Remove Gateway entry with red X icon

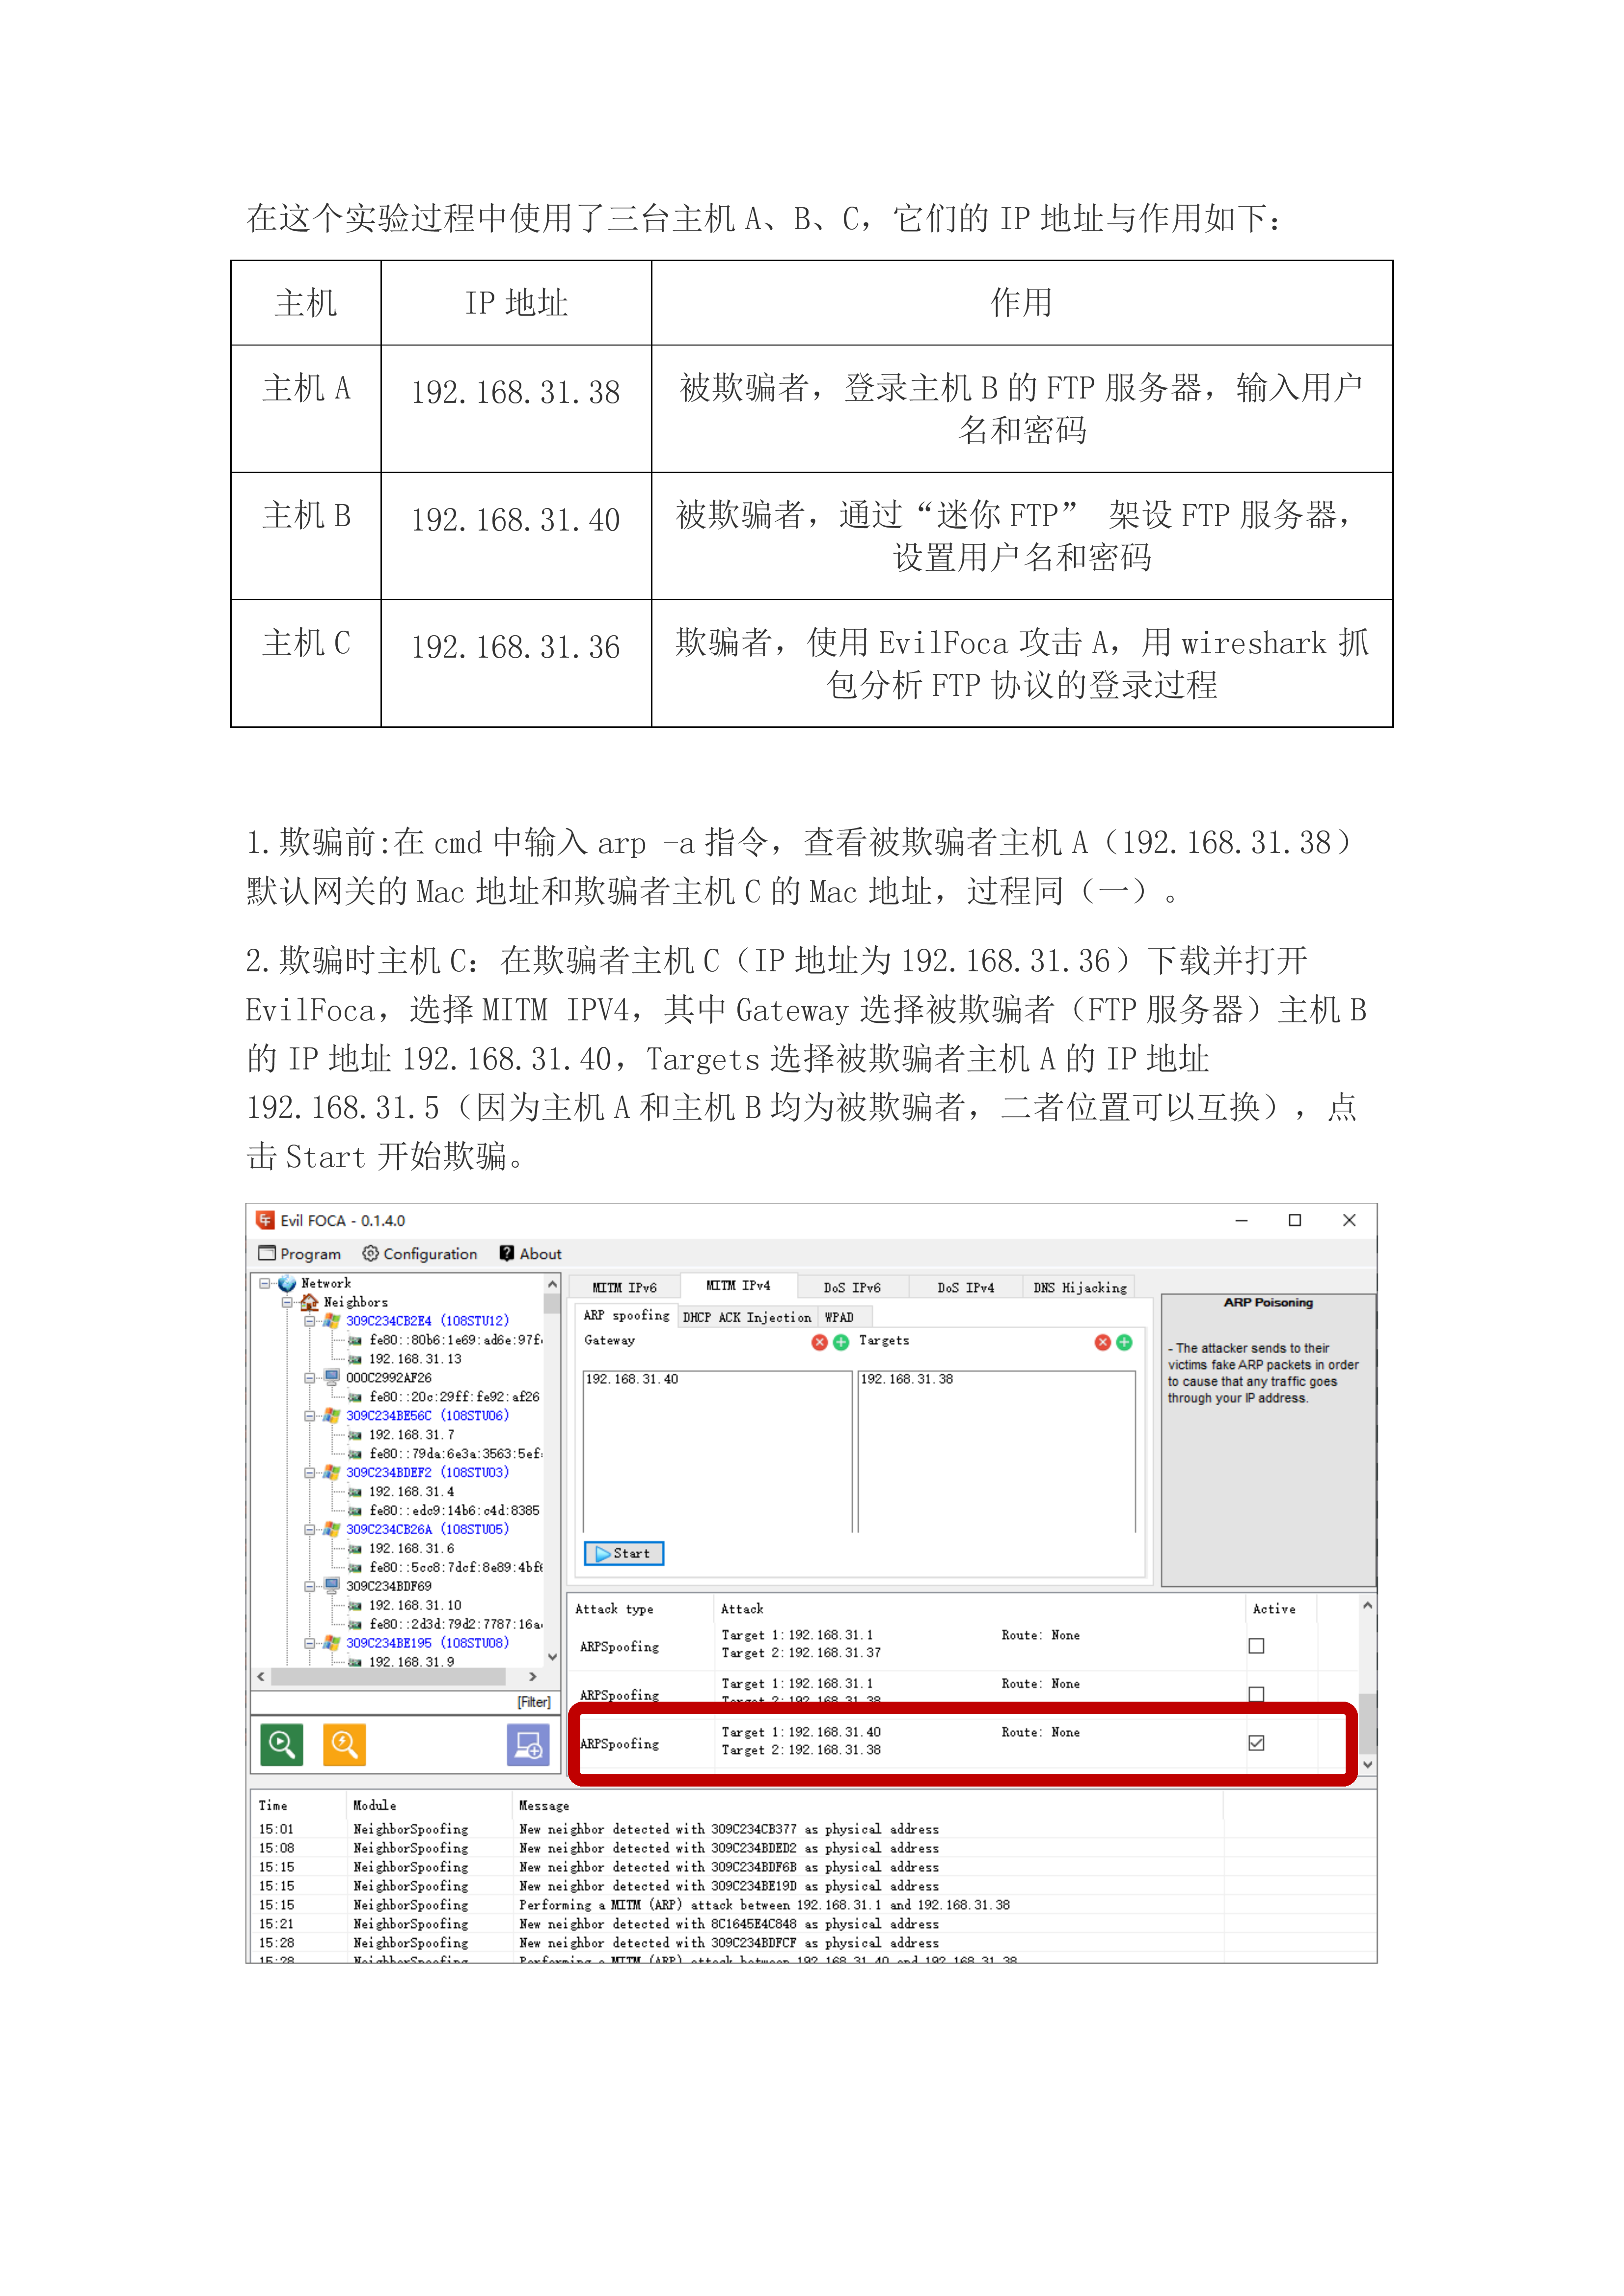(819, 1342)
